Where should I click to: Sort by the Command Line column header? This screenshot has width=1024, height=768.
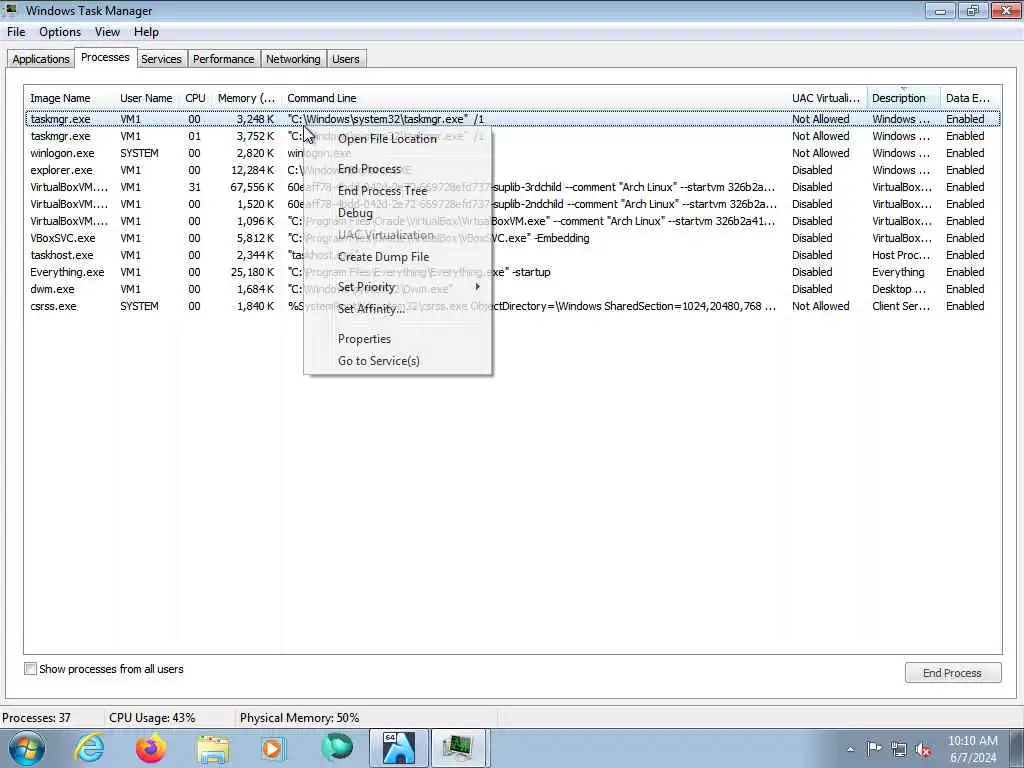coord(534,98)
